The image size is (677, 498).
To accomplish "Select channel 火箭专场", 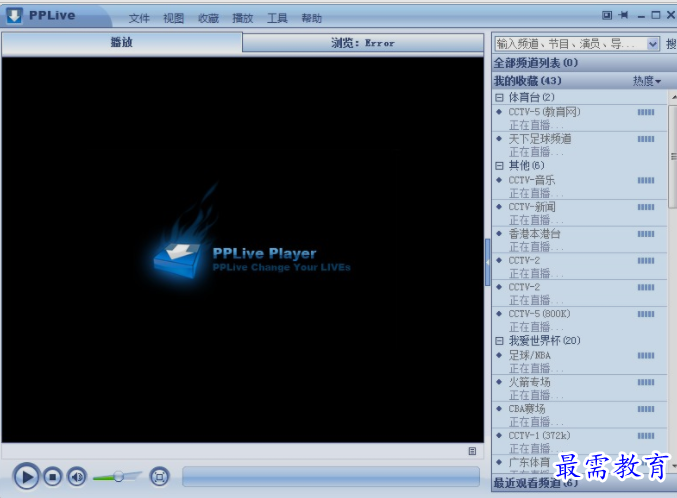I will pyautogui.click(x=529, y=382).
